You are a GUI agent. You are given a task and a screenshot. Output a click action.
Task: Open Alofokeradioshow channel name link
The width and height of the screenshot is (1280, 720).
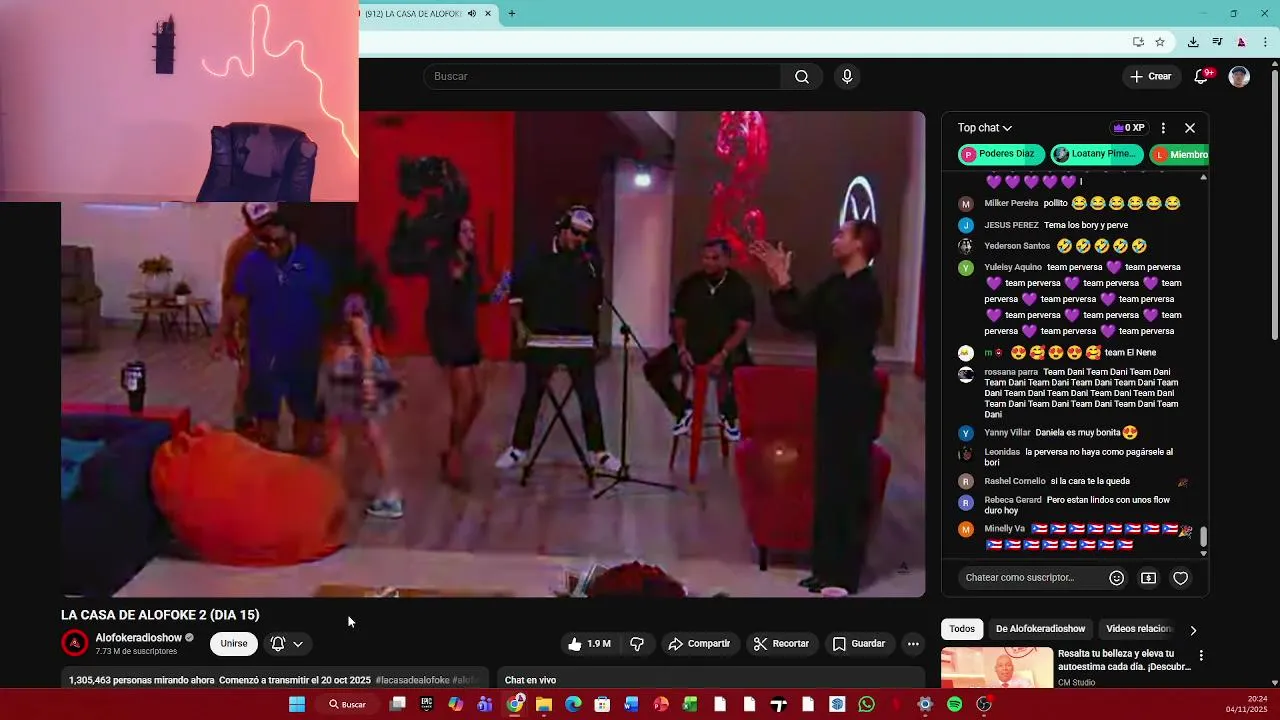point(139,638)
